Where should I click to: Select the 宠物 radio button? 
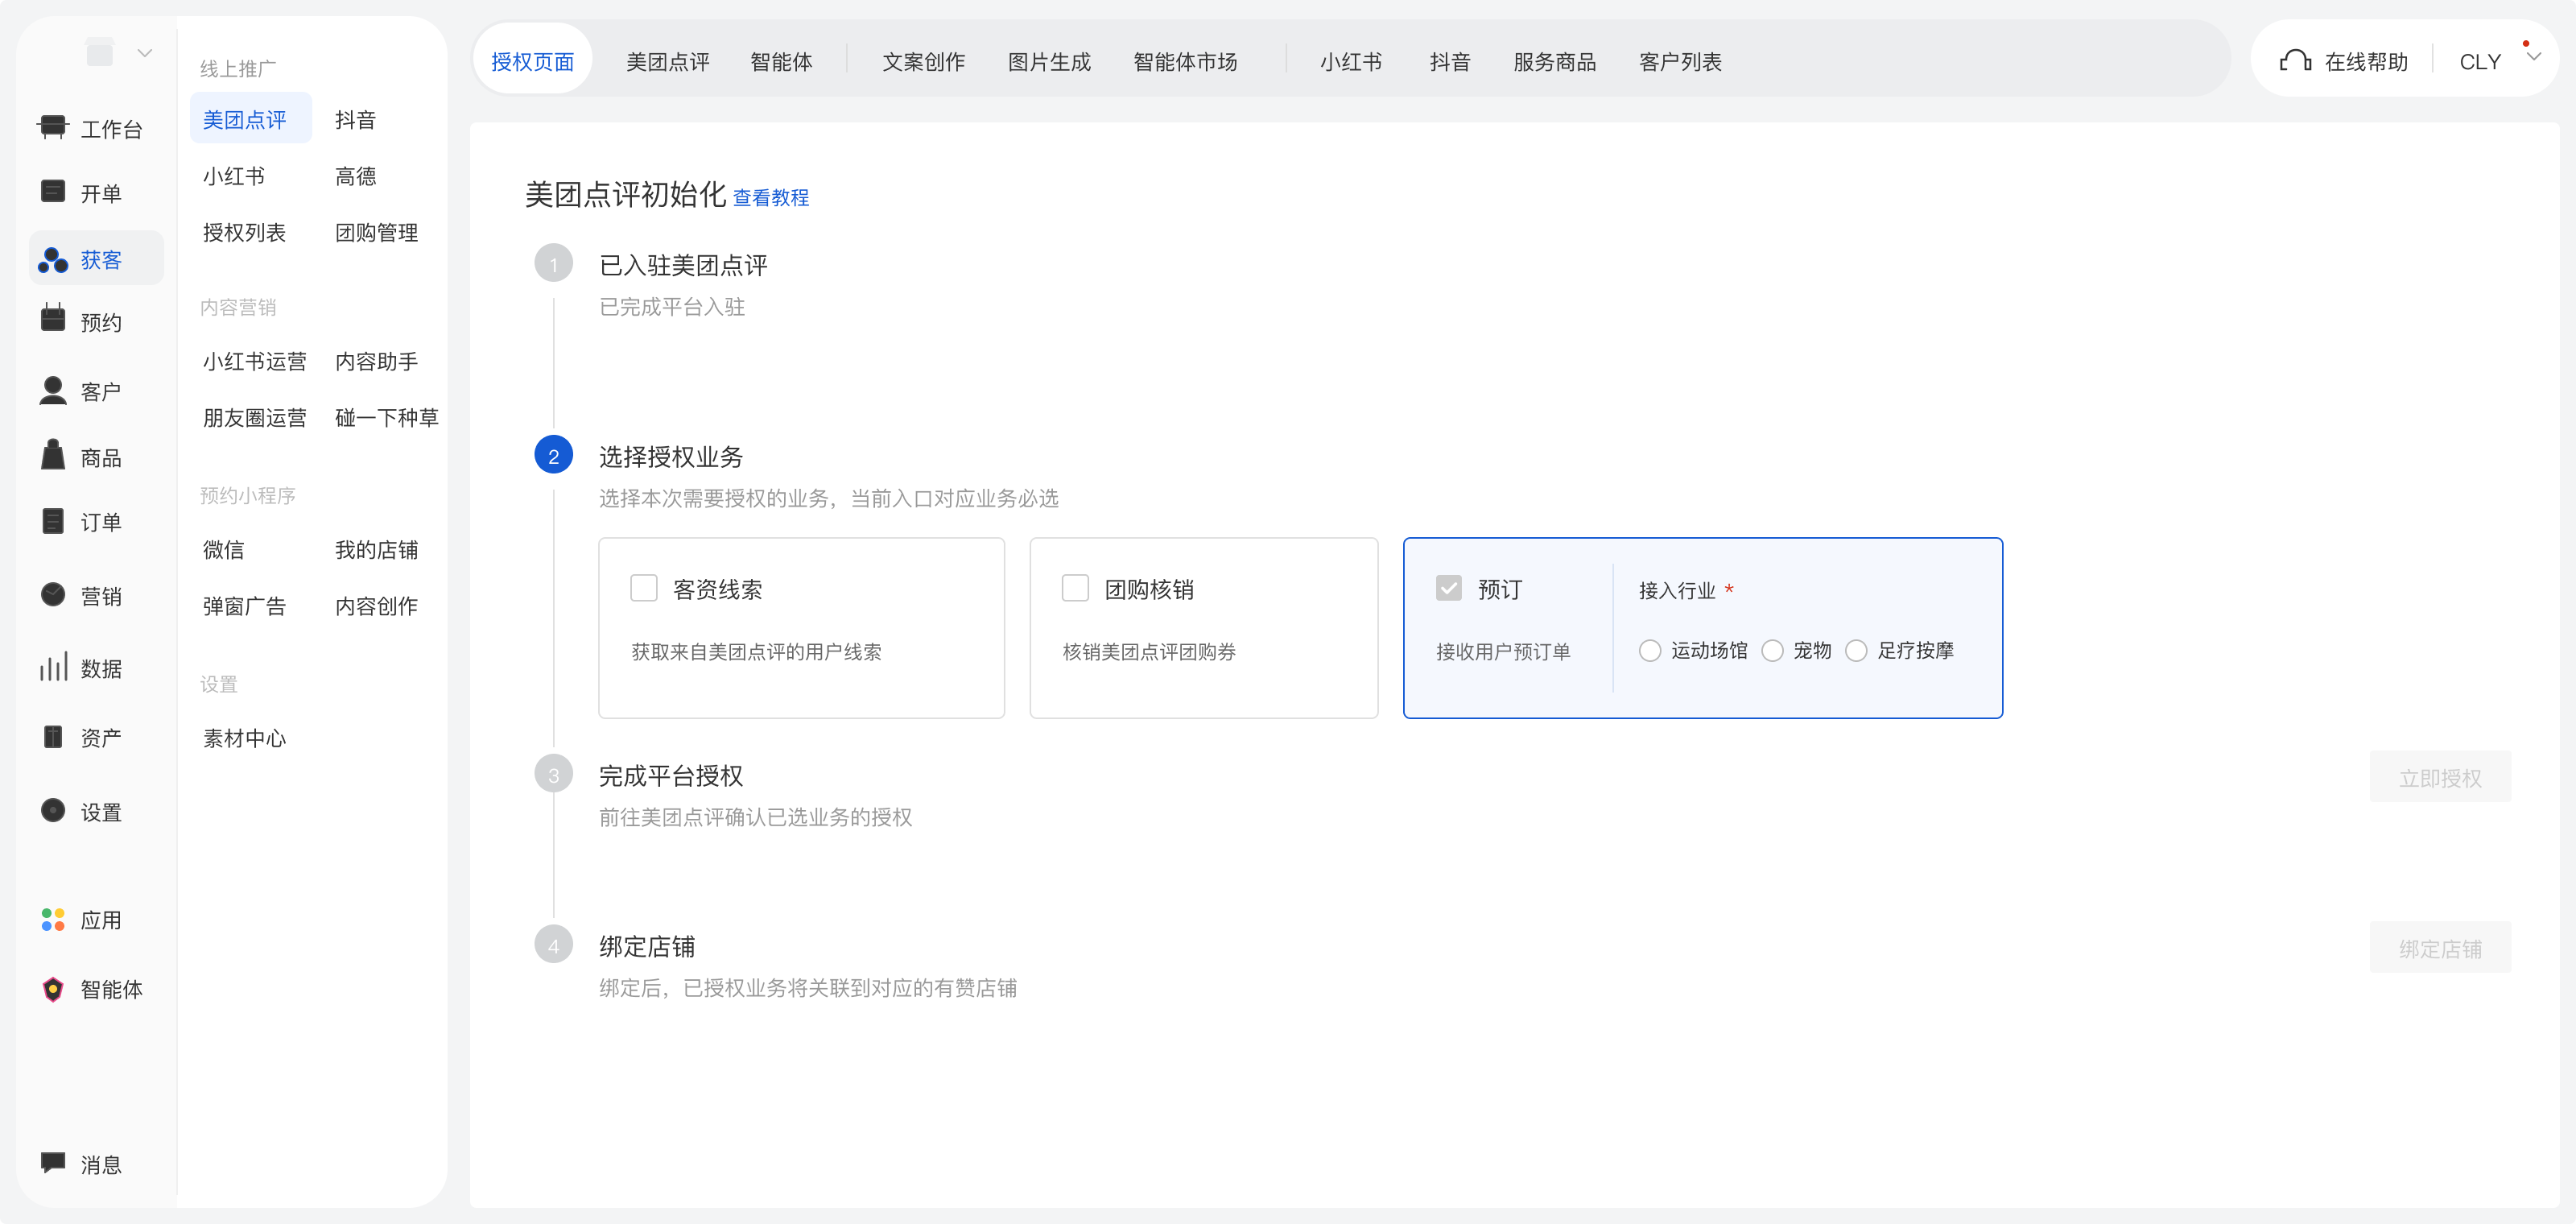click(x=1772, y=651)
